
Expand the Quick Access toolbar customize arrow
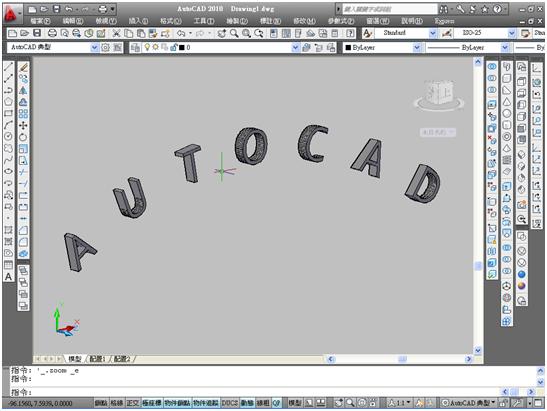tap(113, 9)
